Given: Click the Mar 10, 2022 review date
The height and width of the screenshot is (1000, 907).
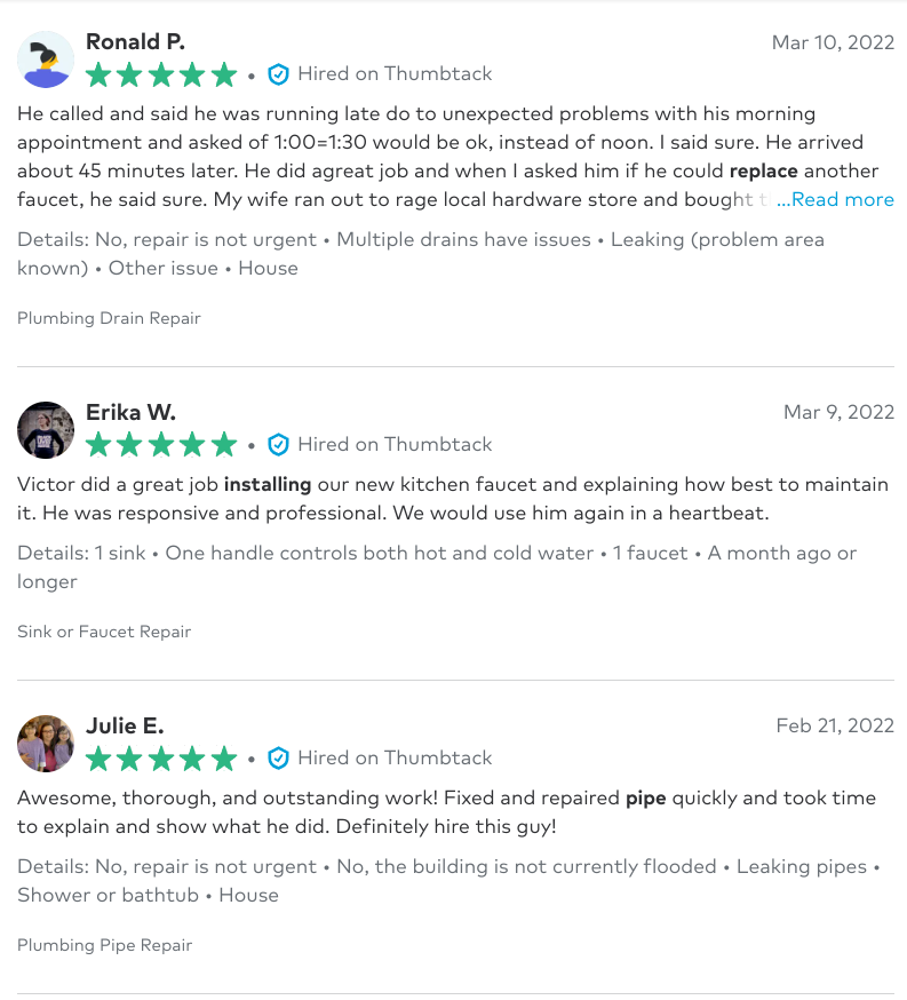Looking at the screenshot, I should coord(832,43).
